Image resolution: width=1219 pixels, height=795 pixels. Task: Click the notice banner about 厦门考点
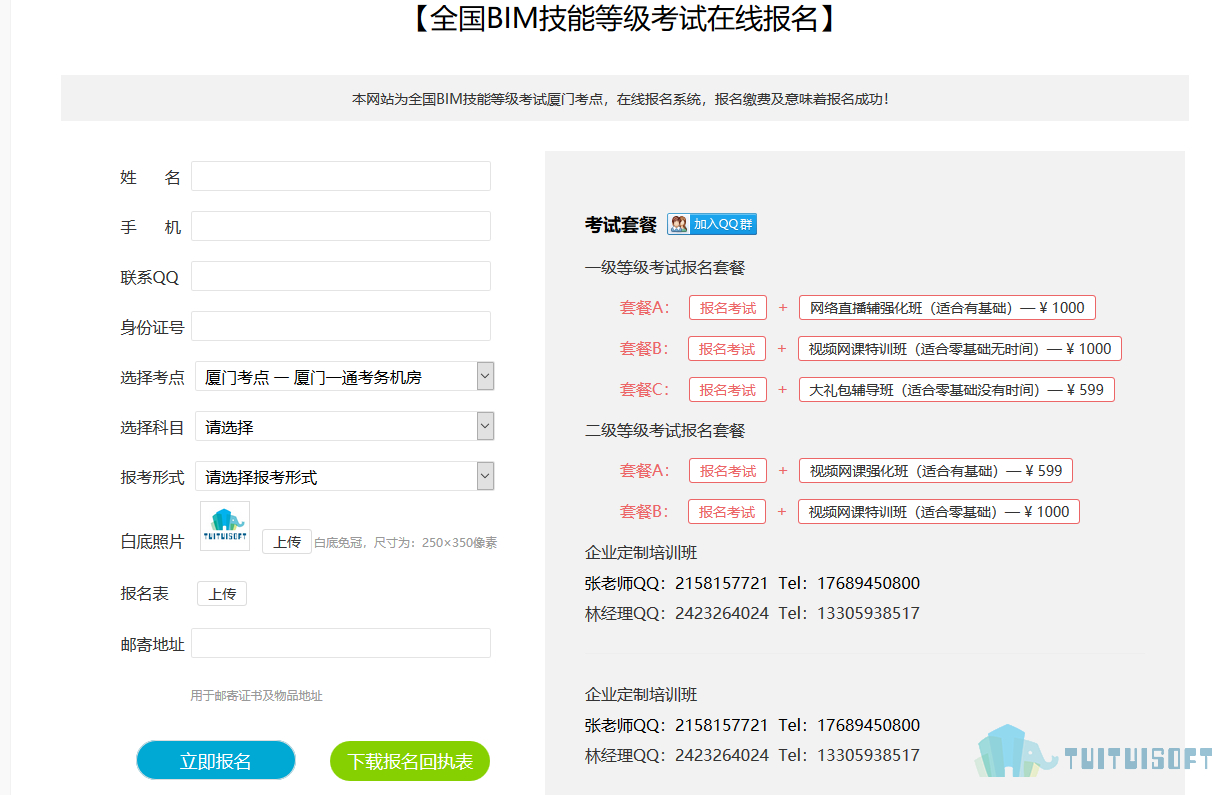625,98
